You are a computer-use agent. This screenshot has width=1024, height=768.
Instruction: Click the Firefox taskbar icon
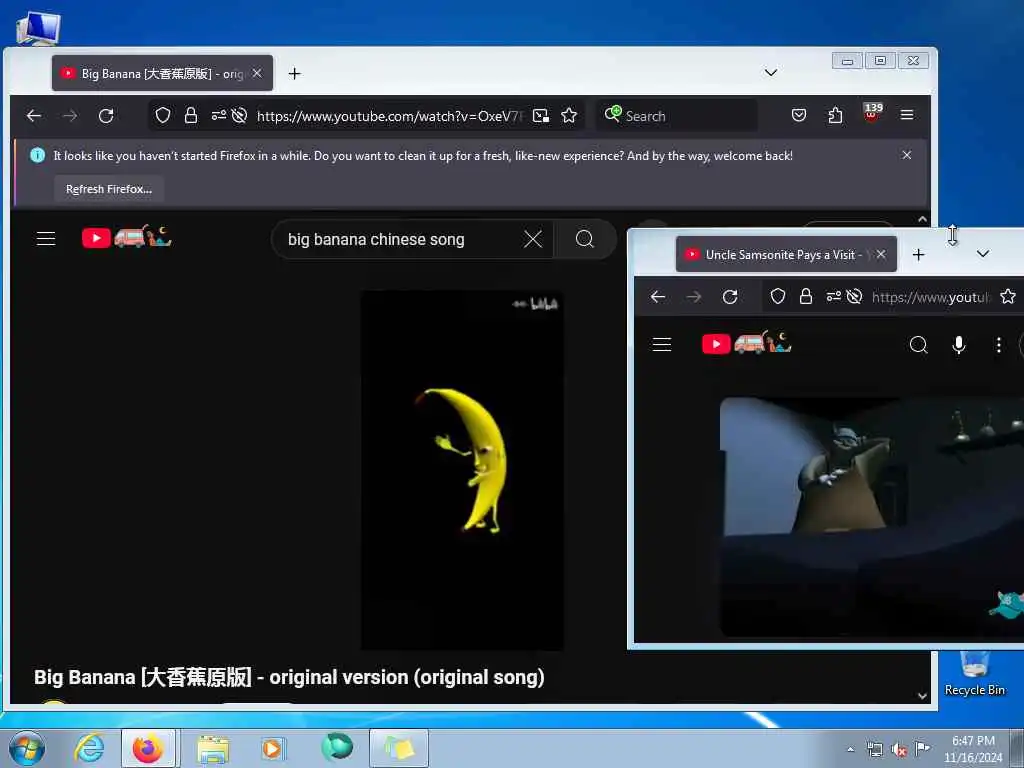[x=148, y=748]
